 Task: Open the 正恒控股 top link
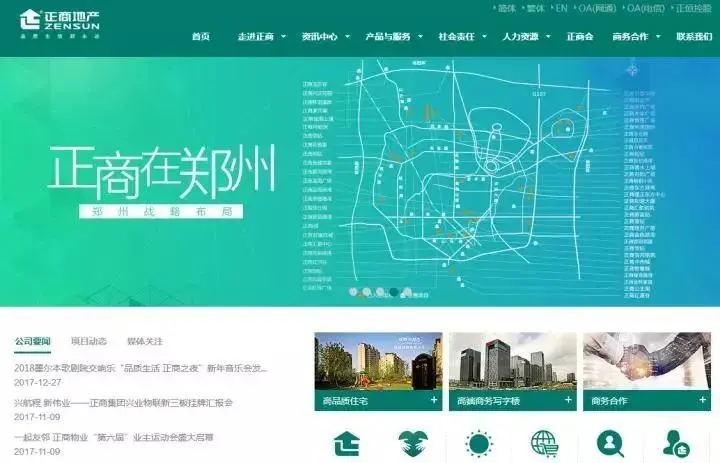693,8
